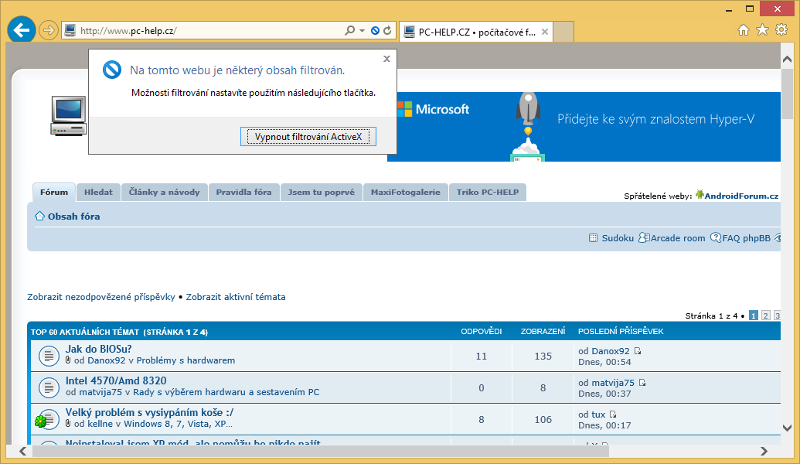
Task: Close the PC-HELP.CZ browser tab
Action: (x=543, y=31)
